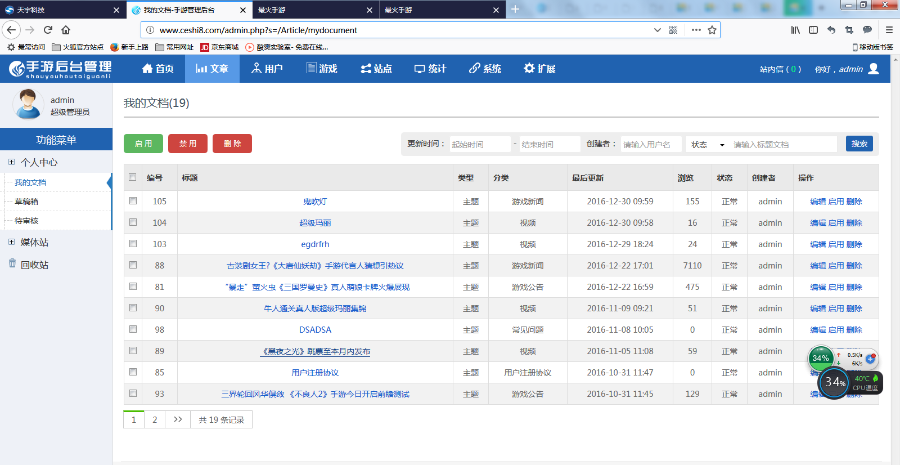Click the 首页 home icon in navbar
The height and width of the screenshot is (465, 900).
[146, 69]
